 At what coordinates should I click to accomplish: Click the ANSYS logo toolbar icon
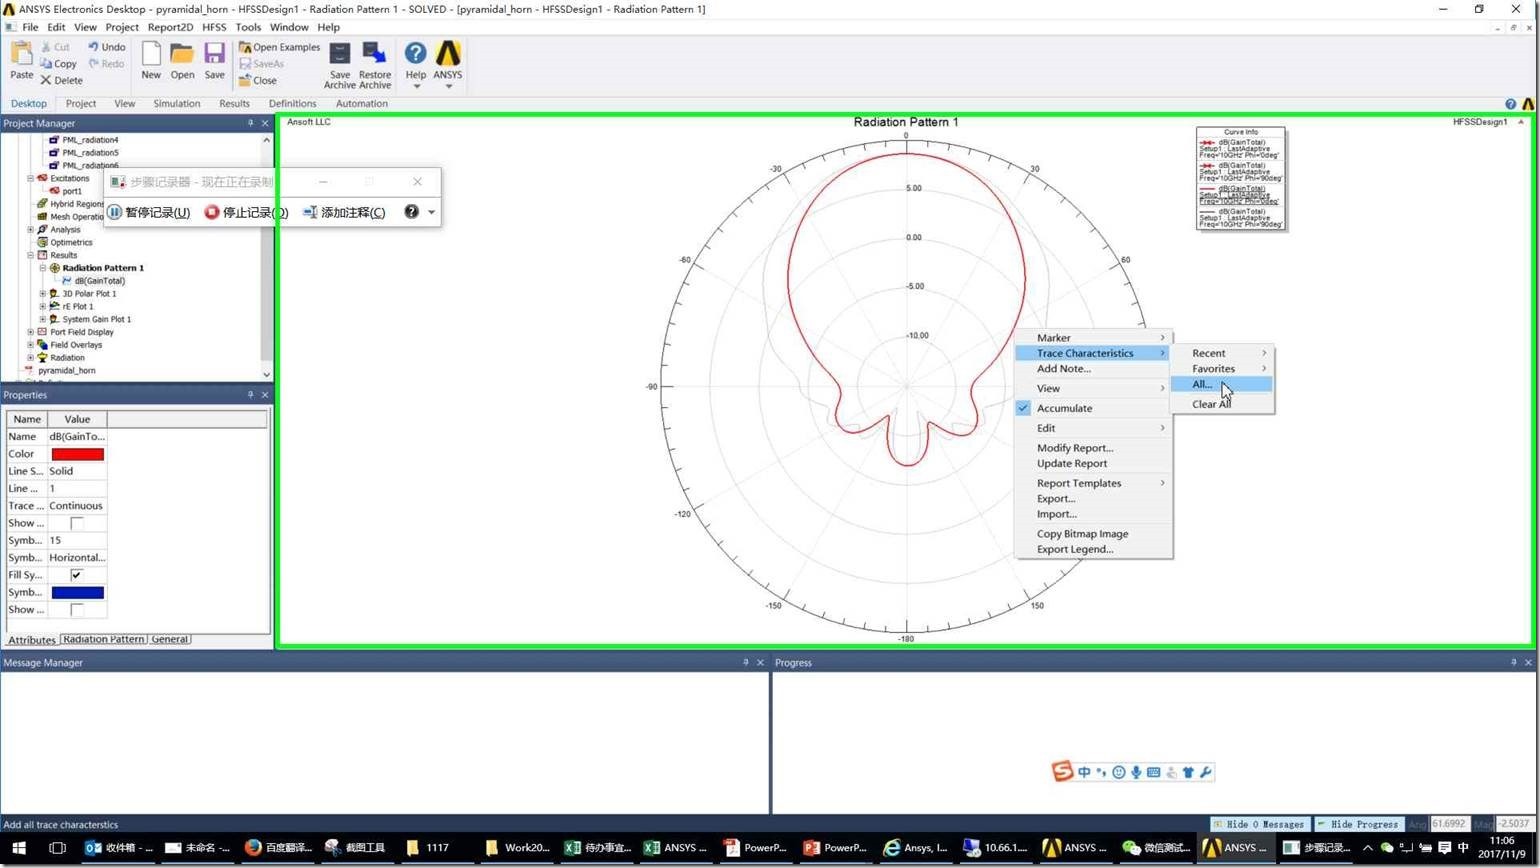pos(448,54)
